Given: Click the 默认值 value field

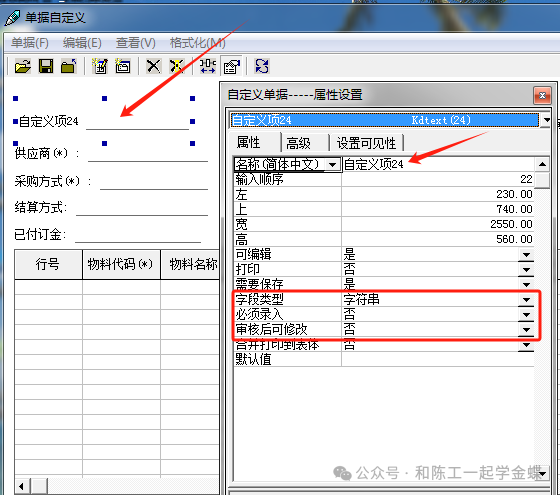Looking at the screenshot, I should pos(438,359).
